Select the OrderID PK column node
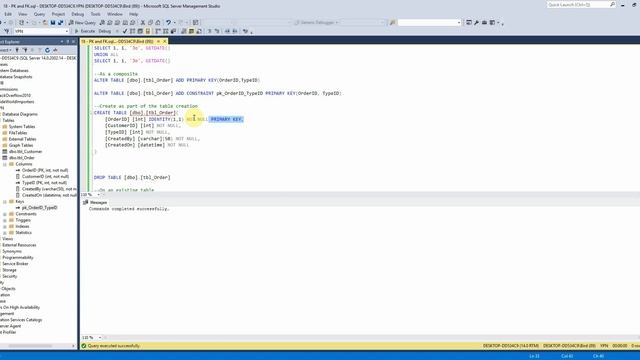Image resolution: width=640 pixels, height=360 pixels. point(44,170)
